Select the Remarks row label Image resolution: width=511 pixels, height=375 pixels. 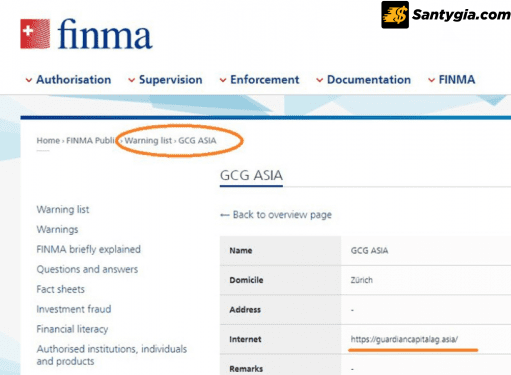coord(246,369)
